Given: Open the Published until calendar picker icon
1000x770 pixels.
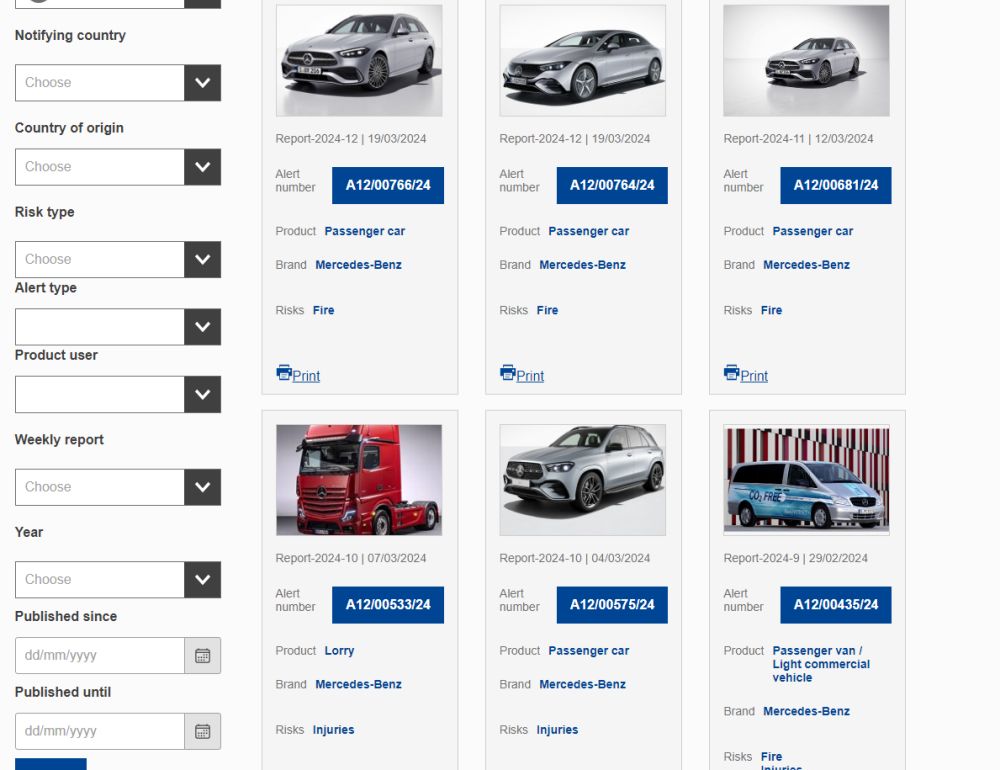Looking at the screenshot, I should tap(202, 732).
